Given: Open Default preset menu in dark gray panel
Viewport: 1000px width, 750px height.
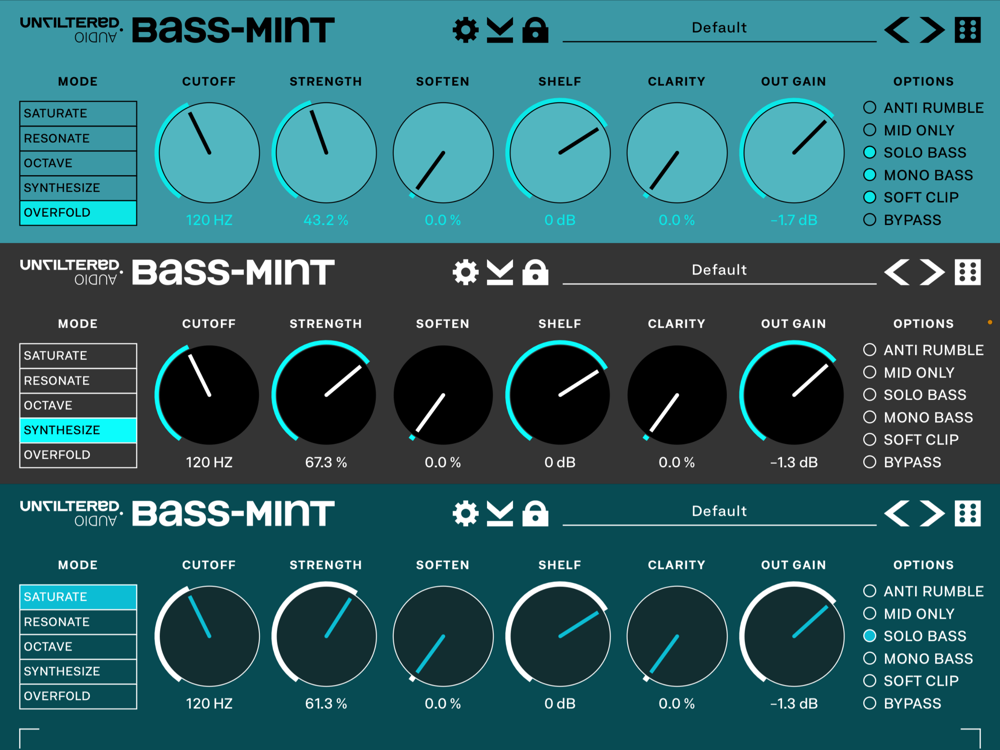Looking at the screenshot, I should 719,270.
